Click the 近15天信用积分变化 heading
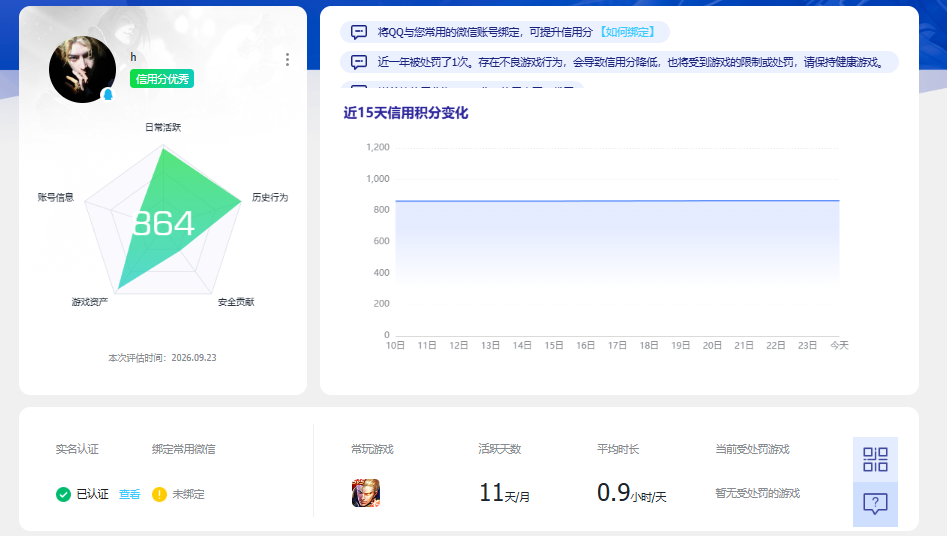Image resolution: width=947 pixels, height=536 pixels. (406, 113)
